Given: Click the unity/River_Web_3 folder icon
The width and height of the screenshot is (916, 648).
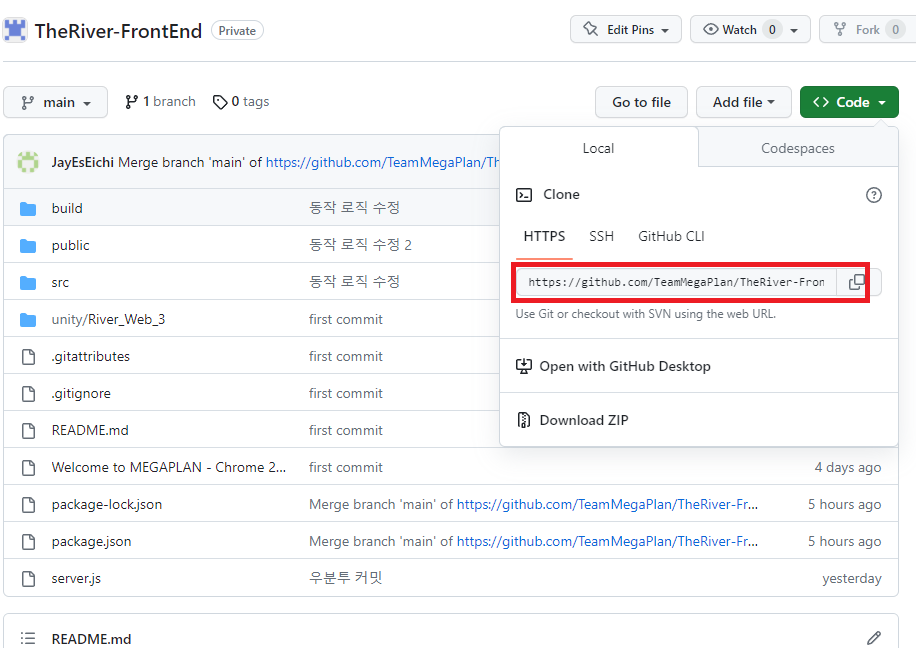Looking at the screenshot, I should pyautogui.click(x=28, y=320).
